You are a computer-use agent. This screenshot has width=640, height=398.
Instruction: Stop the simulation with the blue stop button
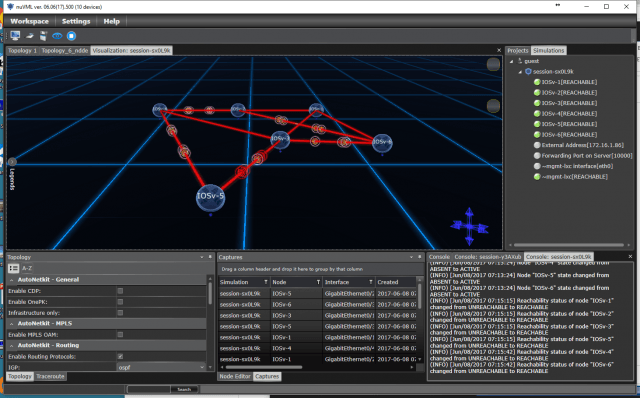point(71,36)
